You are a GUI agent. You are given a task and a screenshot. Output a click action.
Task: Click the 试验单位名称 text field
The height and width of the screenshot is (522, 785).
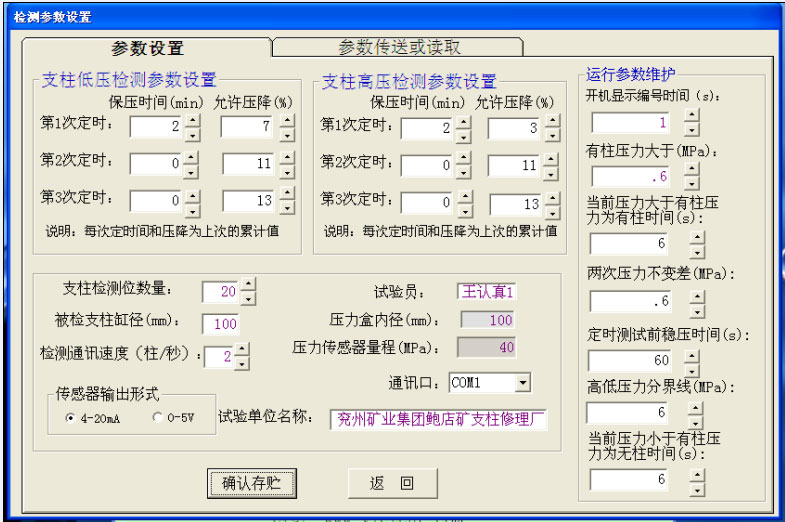pos(439,419)
